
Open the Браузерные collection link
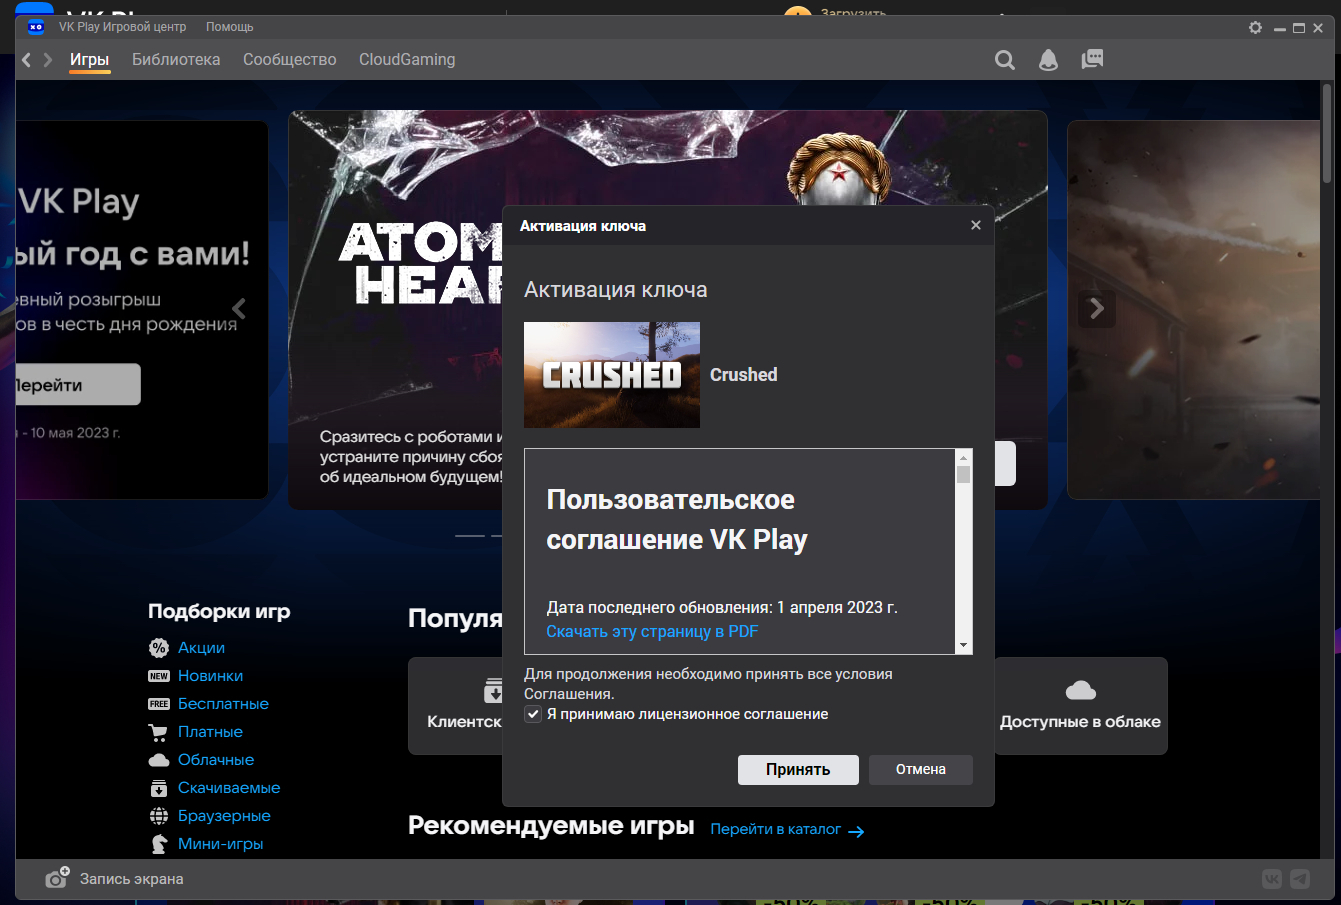(x=224, y=816)
